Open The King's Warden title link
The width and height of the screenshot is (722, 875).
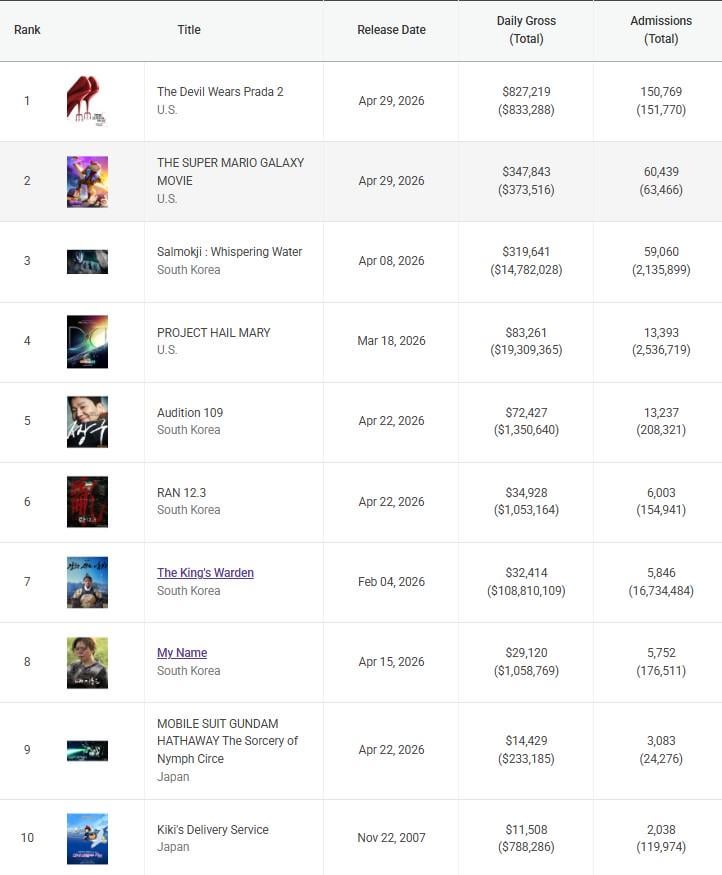pyautogui.click(x=205, y=573)
